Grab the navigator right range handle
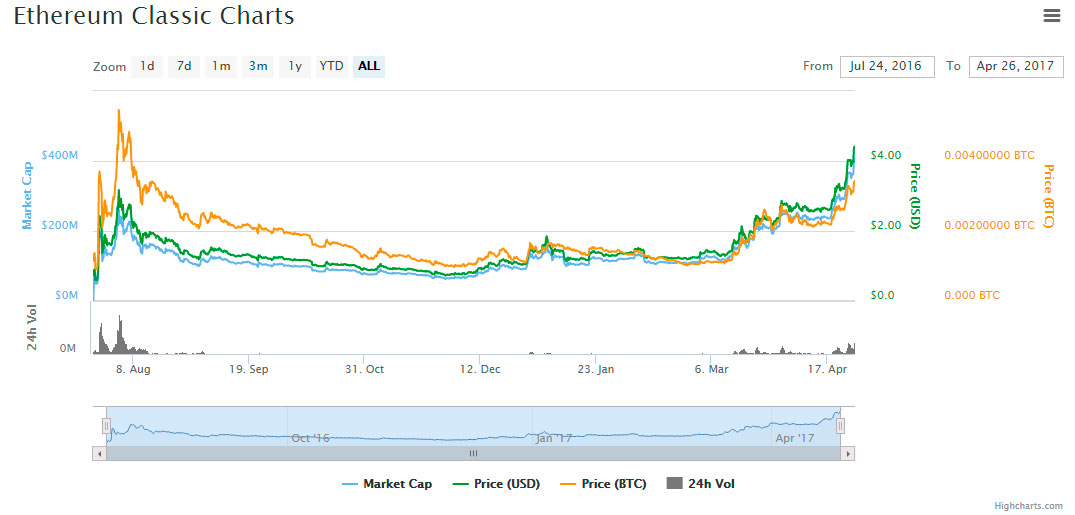1075x515 pixels. click(840, 426)
